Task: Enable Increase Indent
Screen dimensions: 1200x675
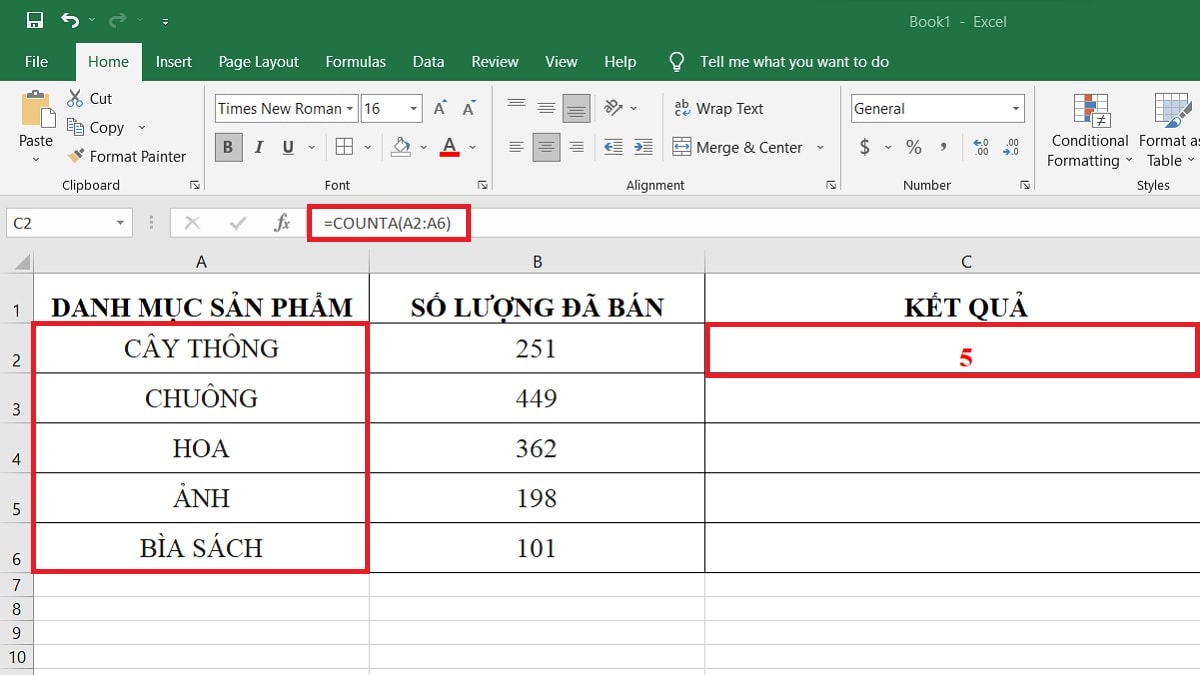Action: point(641,147)
